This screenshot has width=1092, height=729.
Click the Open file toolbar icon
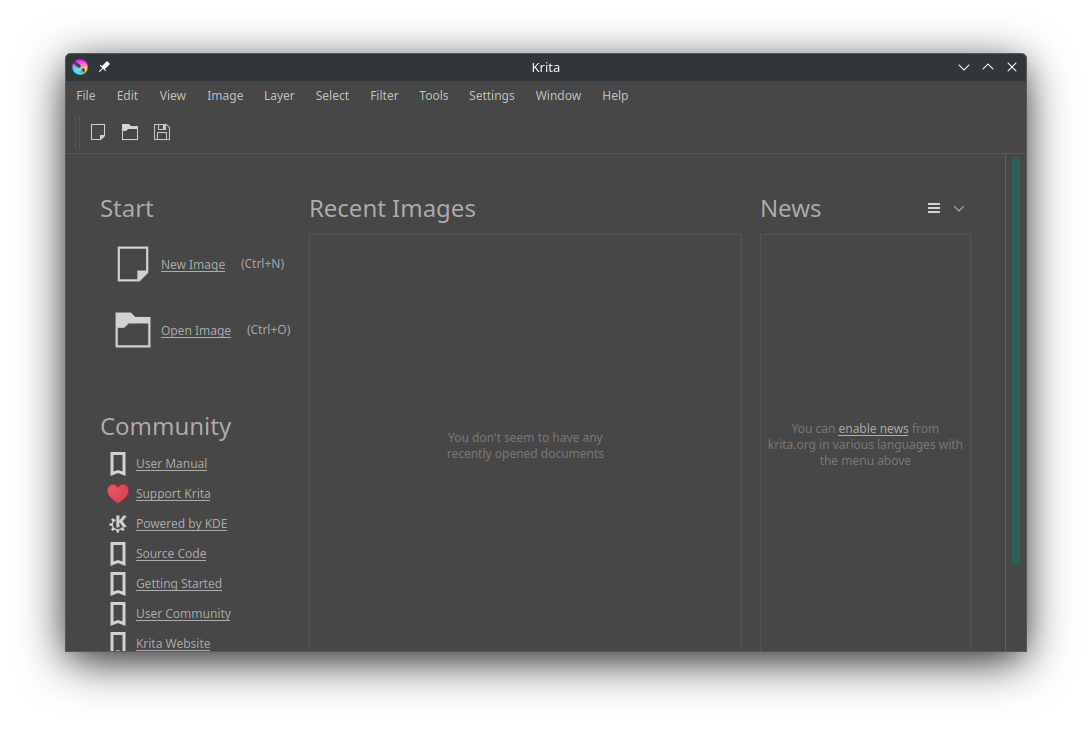tap(130, 132)
